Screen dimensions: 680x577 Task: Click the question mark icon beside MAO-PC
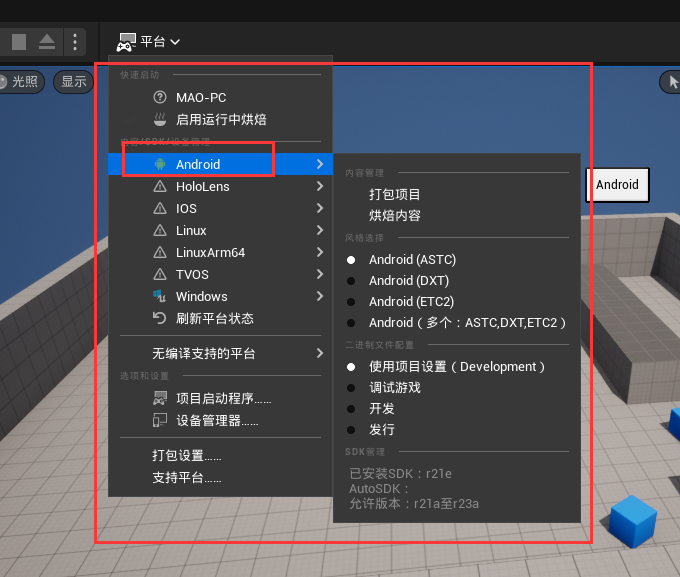[160, 97]
